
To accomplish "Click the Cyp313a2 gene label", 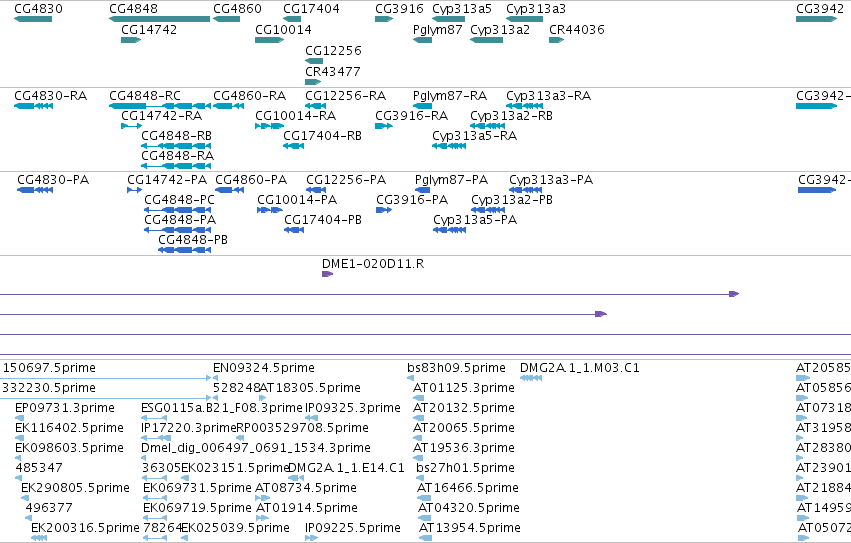I will pos(500,29).
